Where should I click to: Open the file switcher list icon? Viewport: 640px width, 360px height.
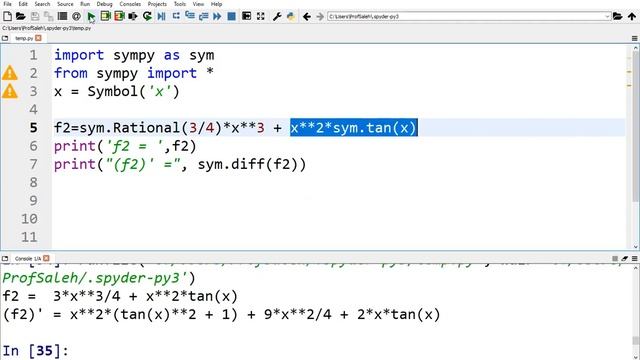62,16
